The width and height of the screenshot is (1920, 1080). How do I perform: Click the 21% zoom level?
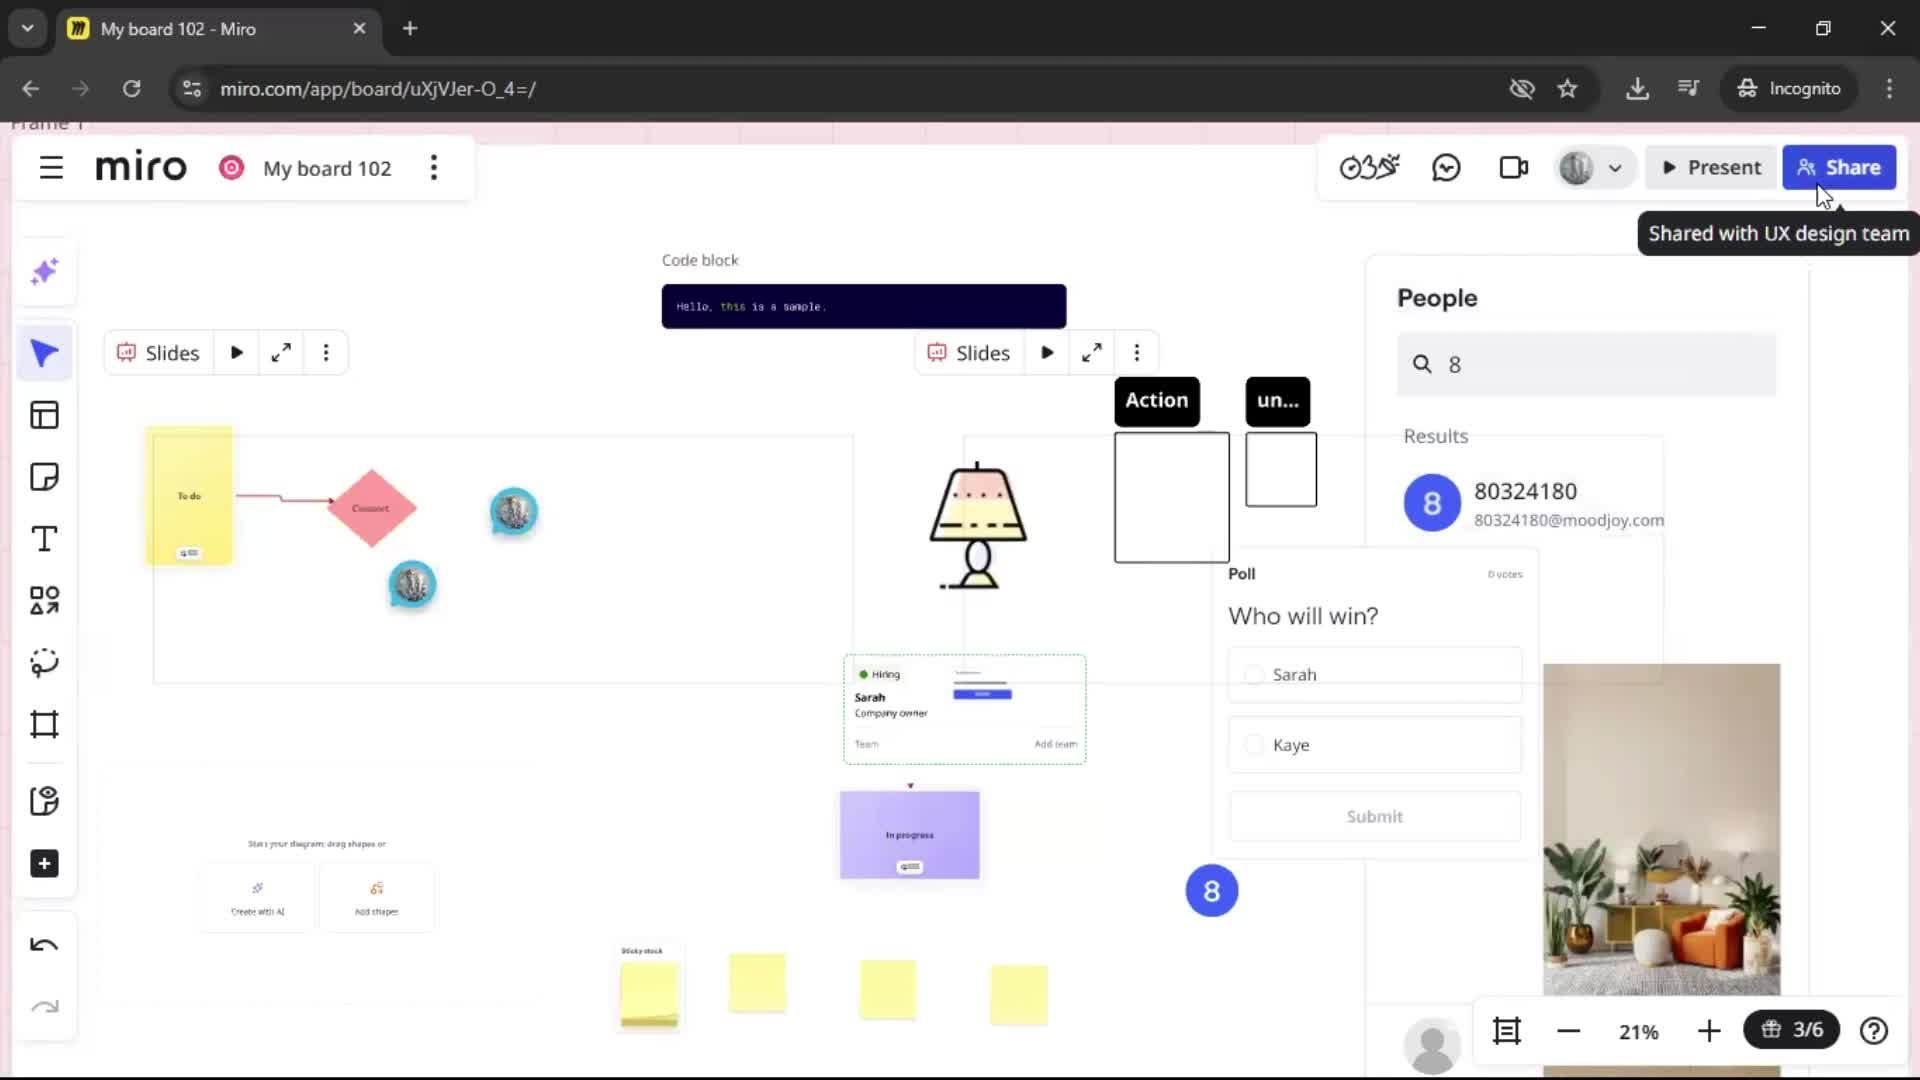(1639, 1032)
